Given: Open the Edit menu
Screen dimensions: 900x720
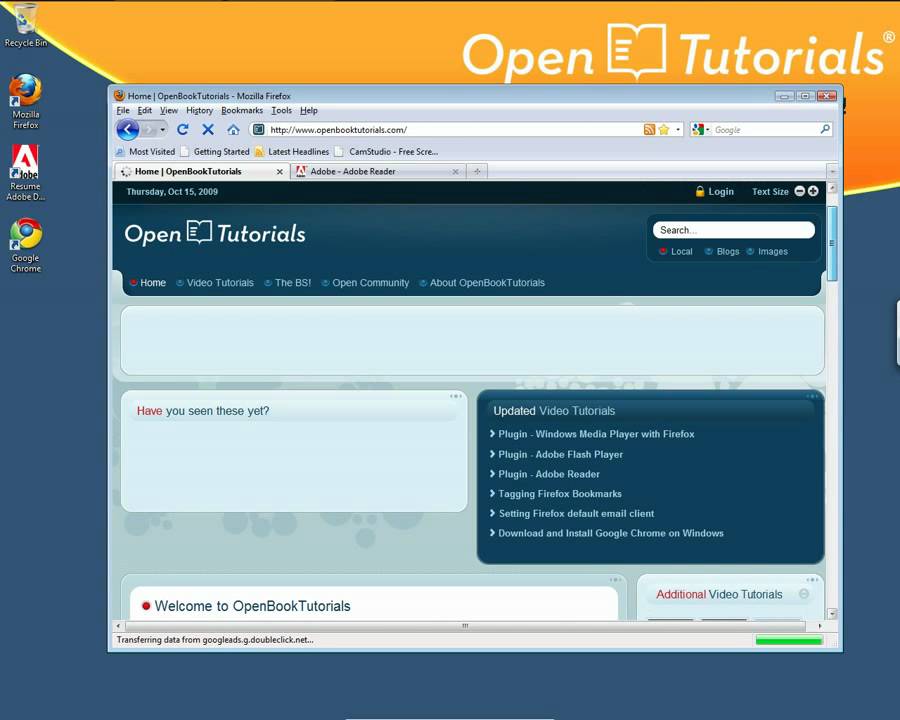Looking at the screenshot, I should 145,110.
